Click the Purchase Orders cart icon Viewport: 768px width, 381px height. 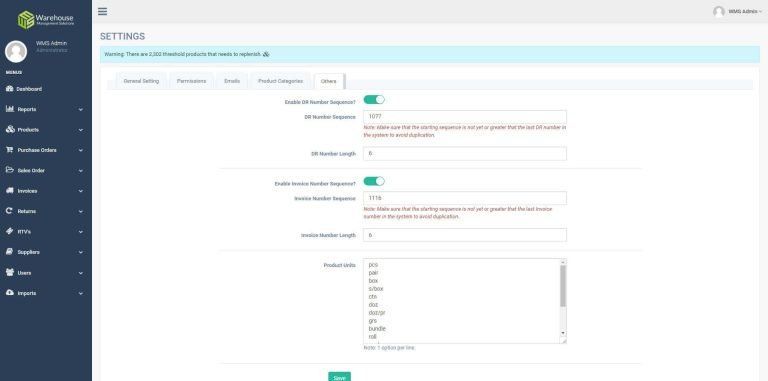[x=9, y=149]
